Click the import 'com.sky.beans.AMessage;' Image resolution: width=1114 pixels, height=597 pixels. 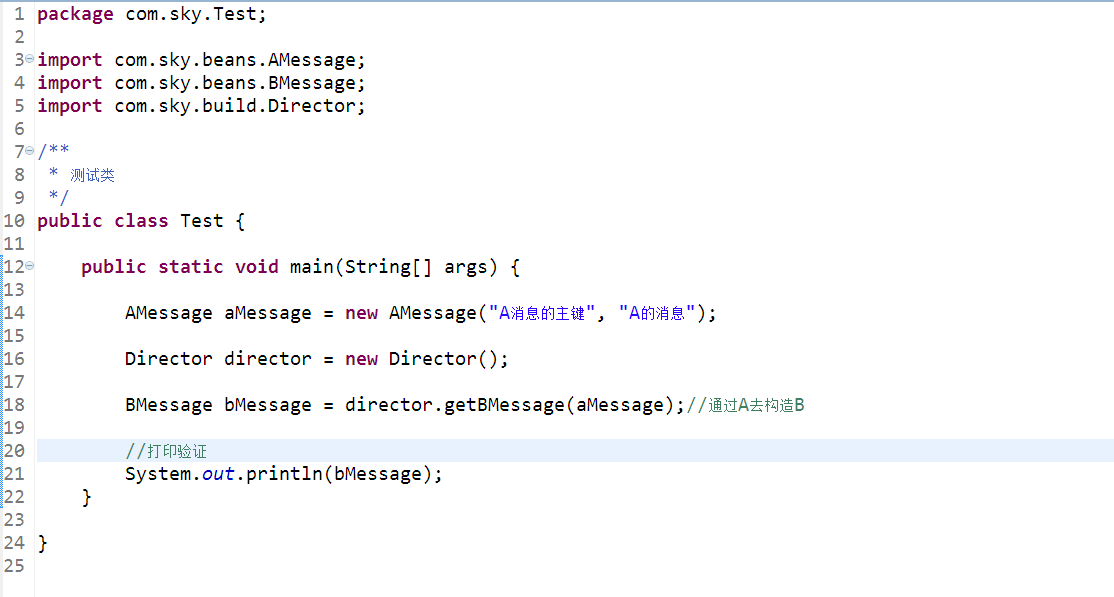[x=239, y=60]
